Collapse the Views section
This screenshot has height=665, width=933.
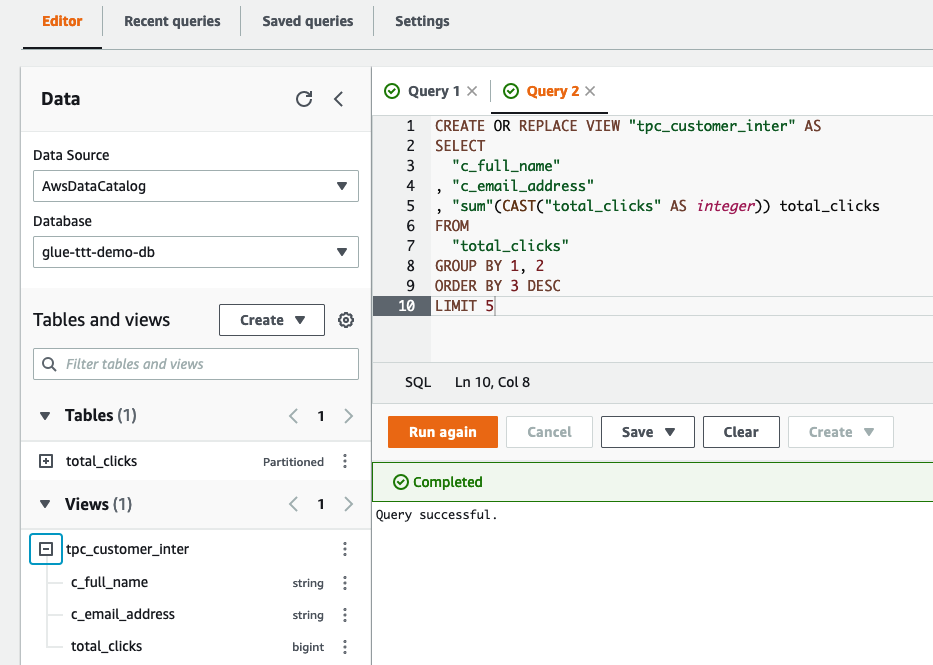(x=45, y=504)
